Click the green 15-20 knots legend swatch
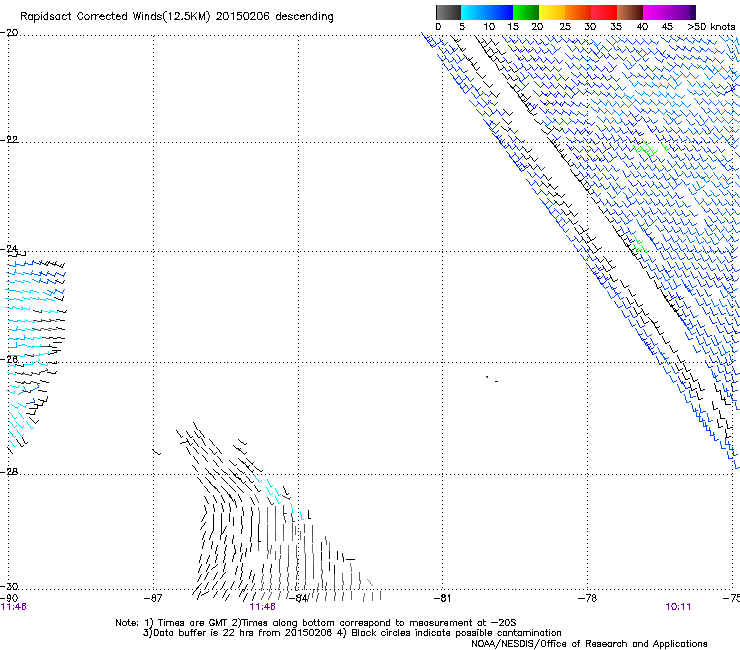 526,12
